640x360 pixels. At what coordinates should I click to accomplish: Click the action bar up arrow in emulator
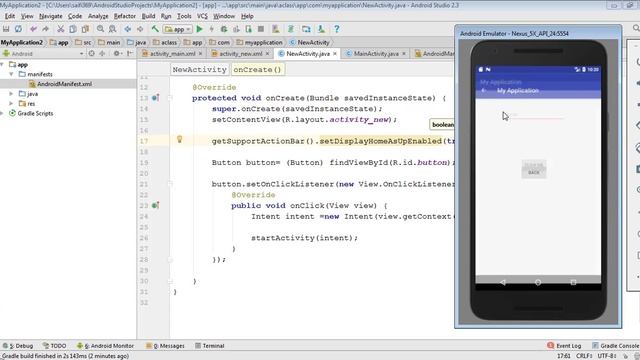pos(484,91)
